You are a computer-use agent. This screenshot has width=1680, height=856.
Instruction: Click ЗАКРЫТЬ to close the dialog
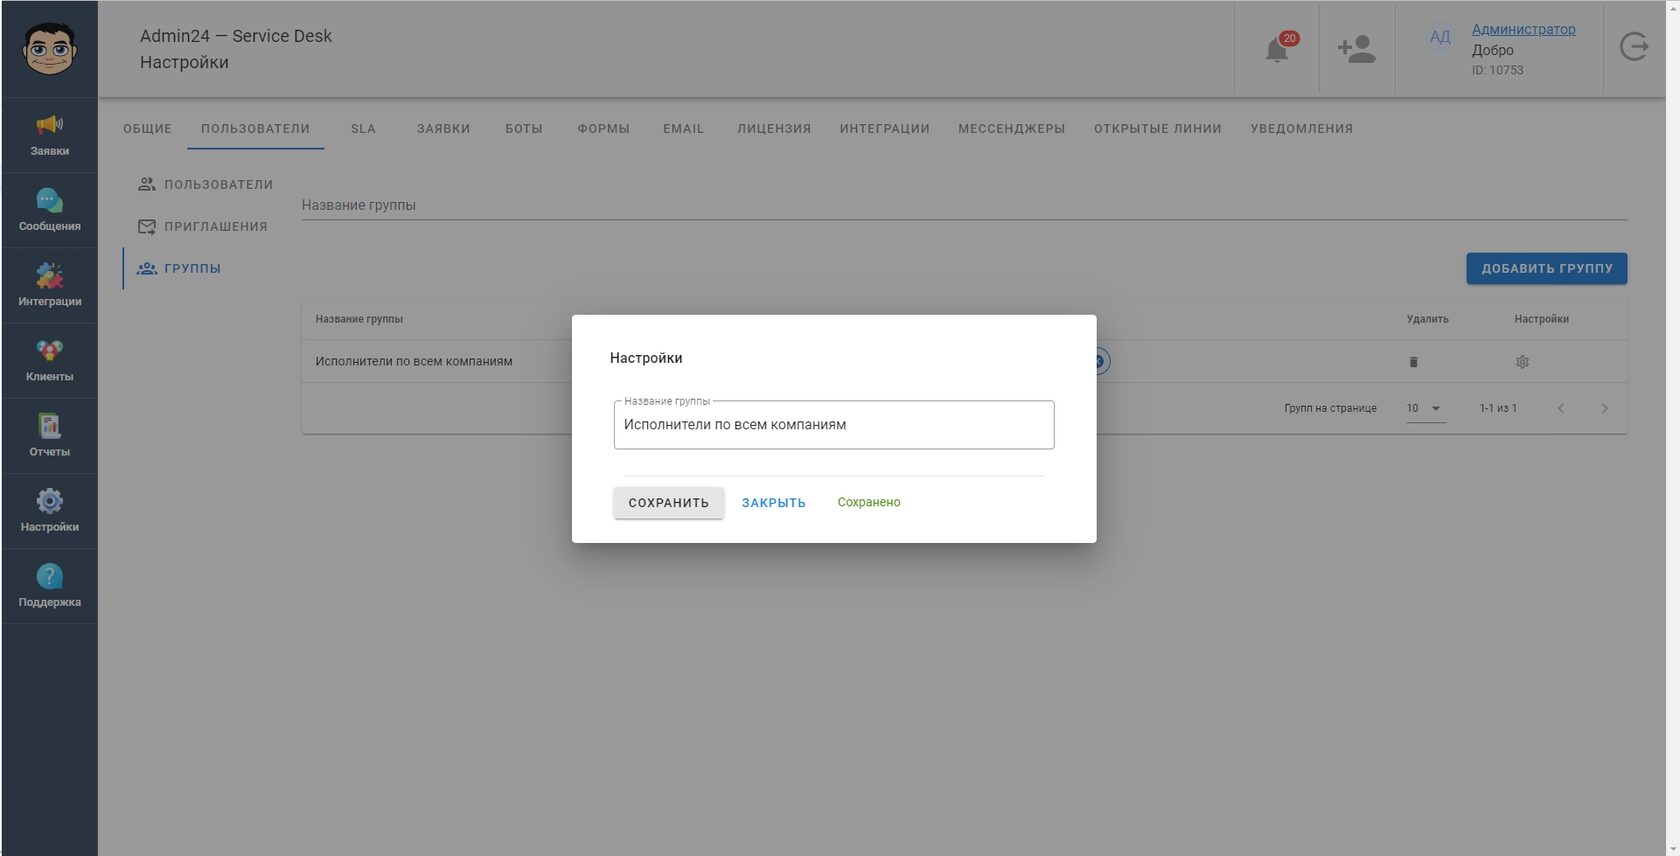[x=773, y=502]
